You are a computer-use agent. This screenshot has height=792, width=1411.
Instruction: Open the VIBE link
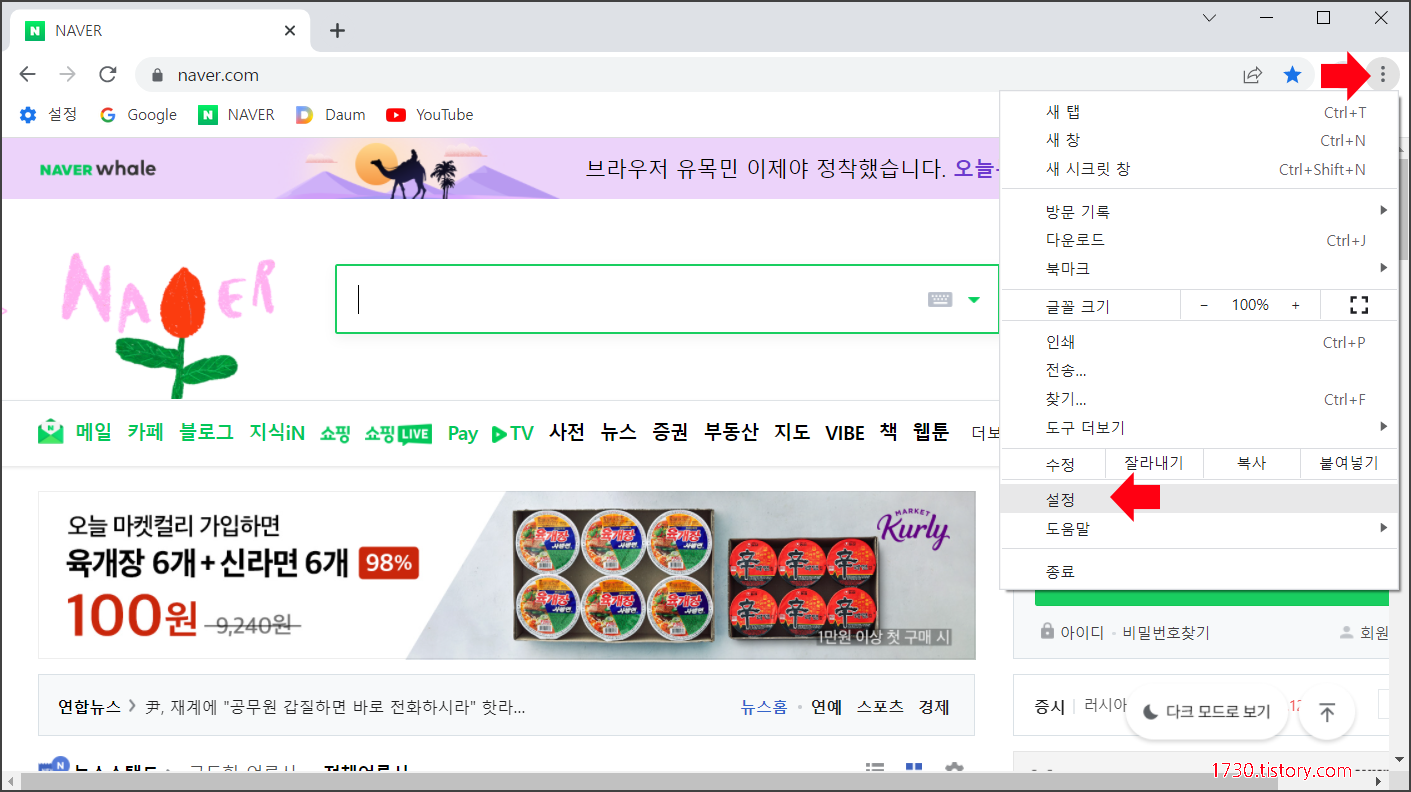[845, 433]
